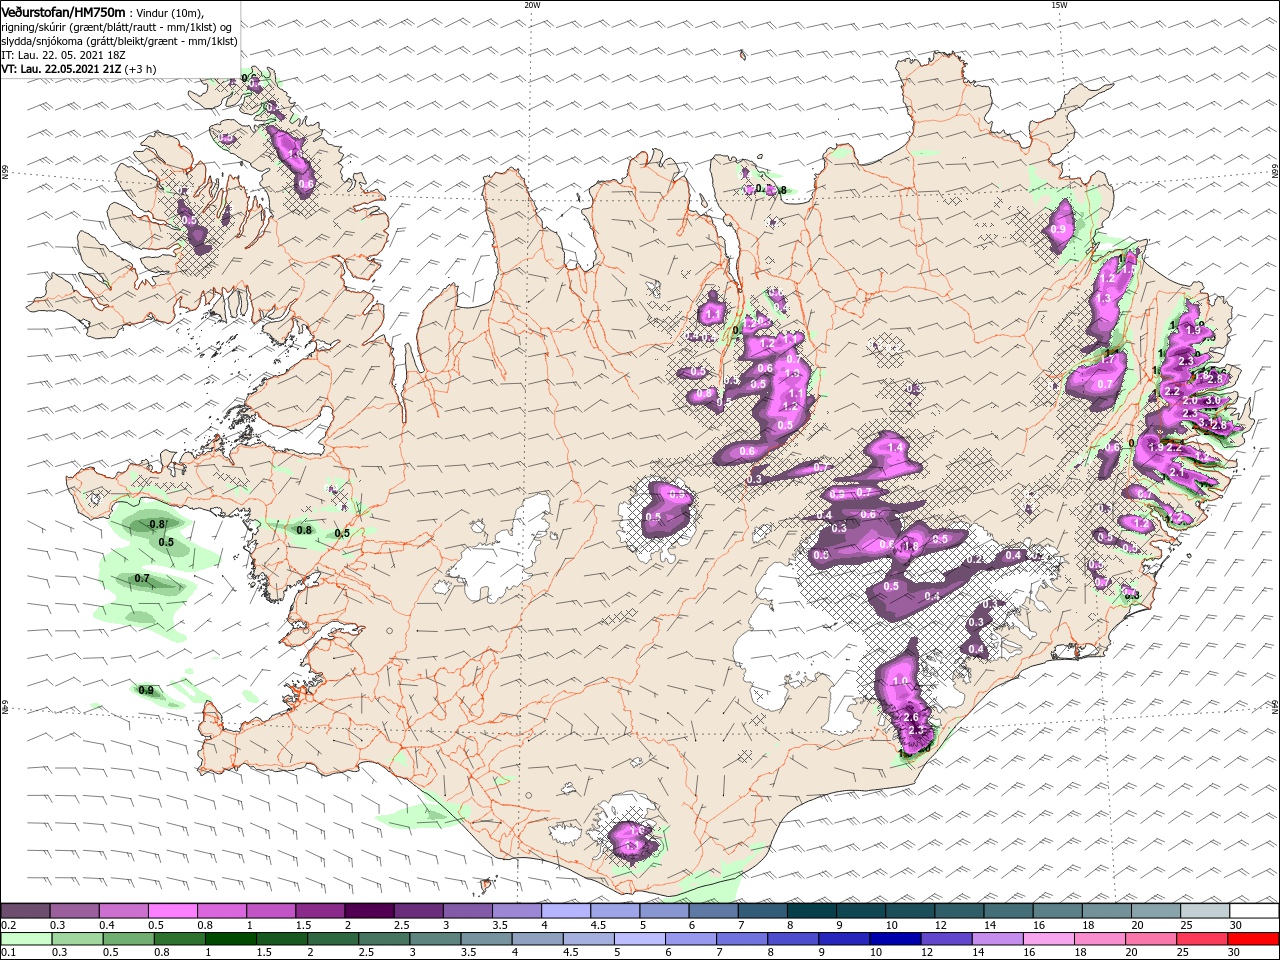
Task: Choose the slate blue-grey 3.5 swatch in rain legend
Action: [x=486, y=939]
